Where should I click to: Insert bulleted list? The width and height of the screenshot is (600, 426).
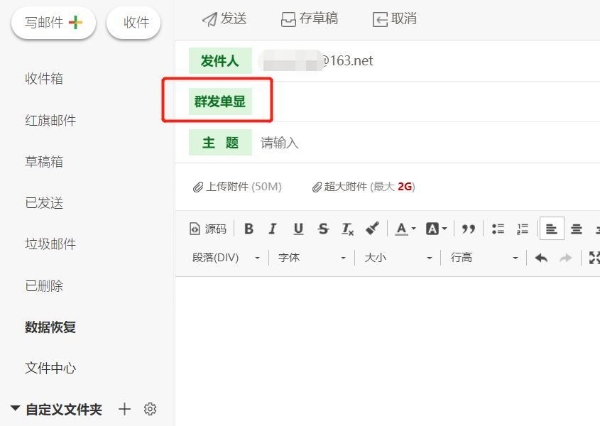[x=498, y=229]
